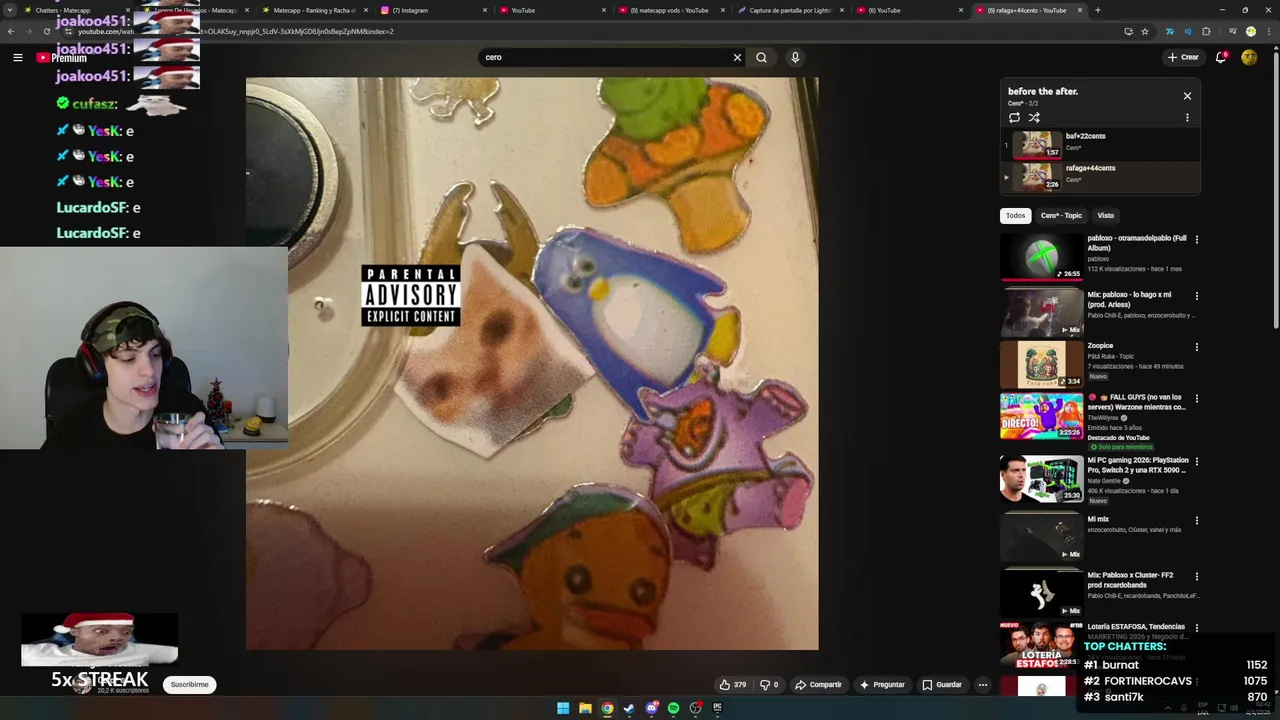The height and width of the screenshot is (720, 1280).
Task: Click the Suscribirme button
Action: (x=189, y=685)
